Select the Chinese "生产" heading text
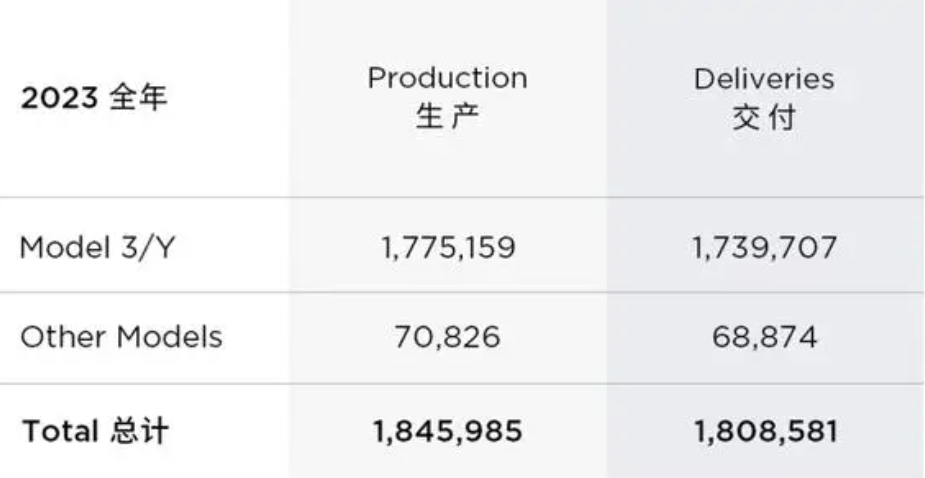Image resolution: width=925 pixels, height=478 pixels. 447,117
